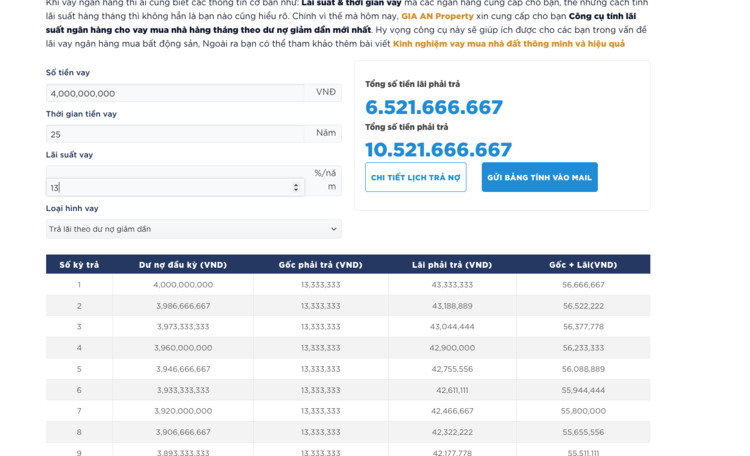Open the Loại hình vay dropdown
This screenshot has width=750, height=456.
(194, 229)
